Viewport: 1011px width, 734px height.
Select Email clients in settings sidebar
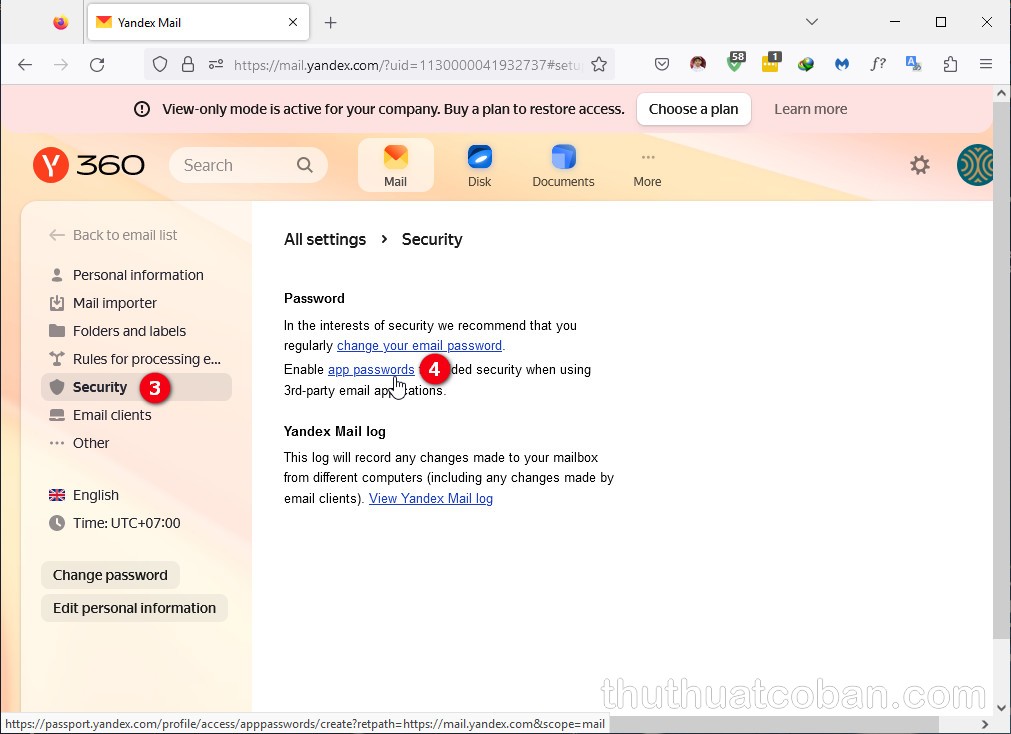(x=112, y=415)
